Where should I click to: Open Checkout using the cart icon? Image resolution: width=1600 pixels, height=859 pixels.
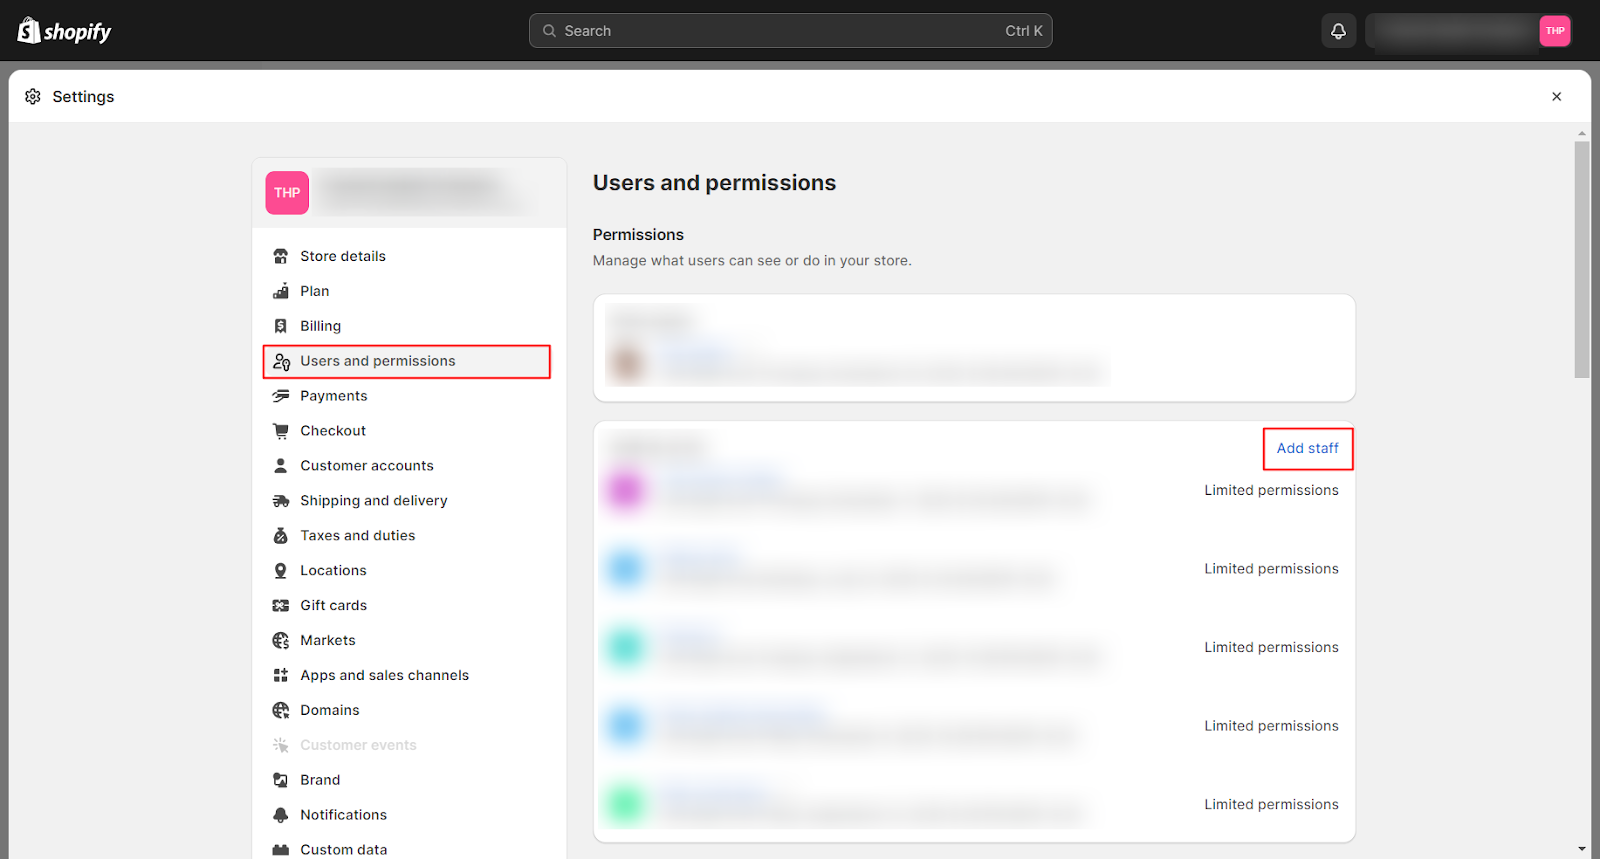(281, 431)
